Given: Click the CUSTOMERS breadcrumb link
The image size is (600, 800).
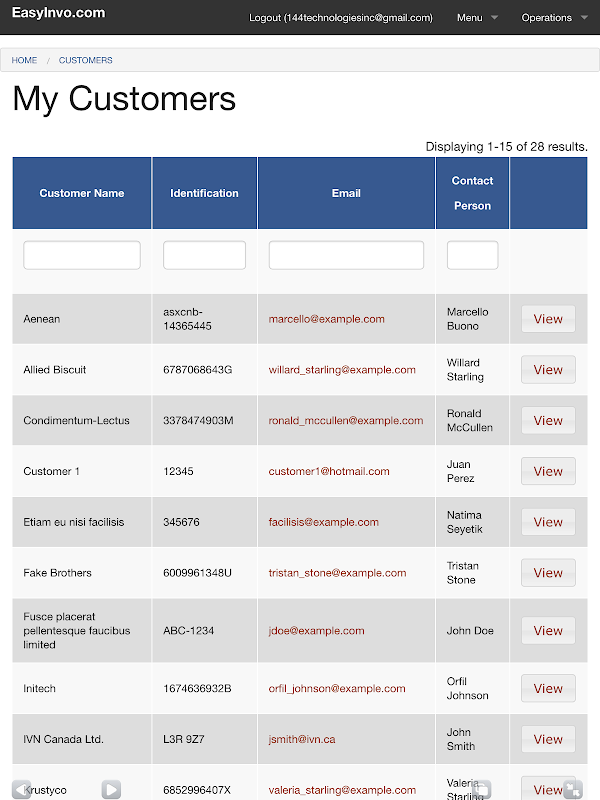Looking at the screenshot, I should point(86,60).
